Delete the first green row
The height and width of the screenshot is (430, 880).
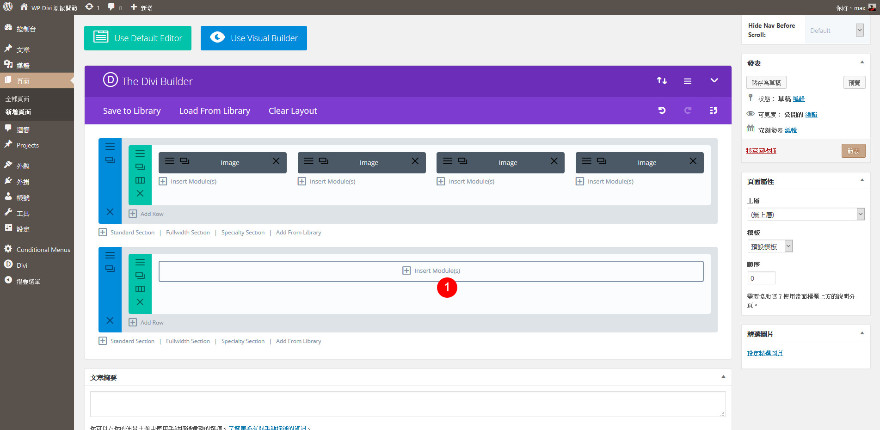click(140, 194)
